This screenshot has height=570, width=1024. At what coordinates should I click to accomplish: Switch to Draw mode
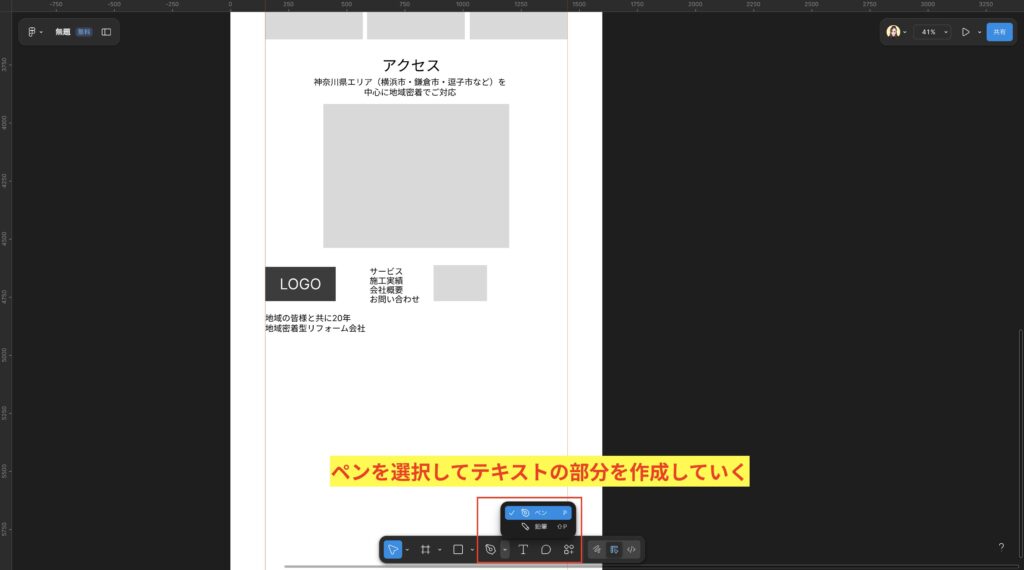click(x=597, y=549)
